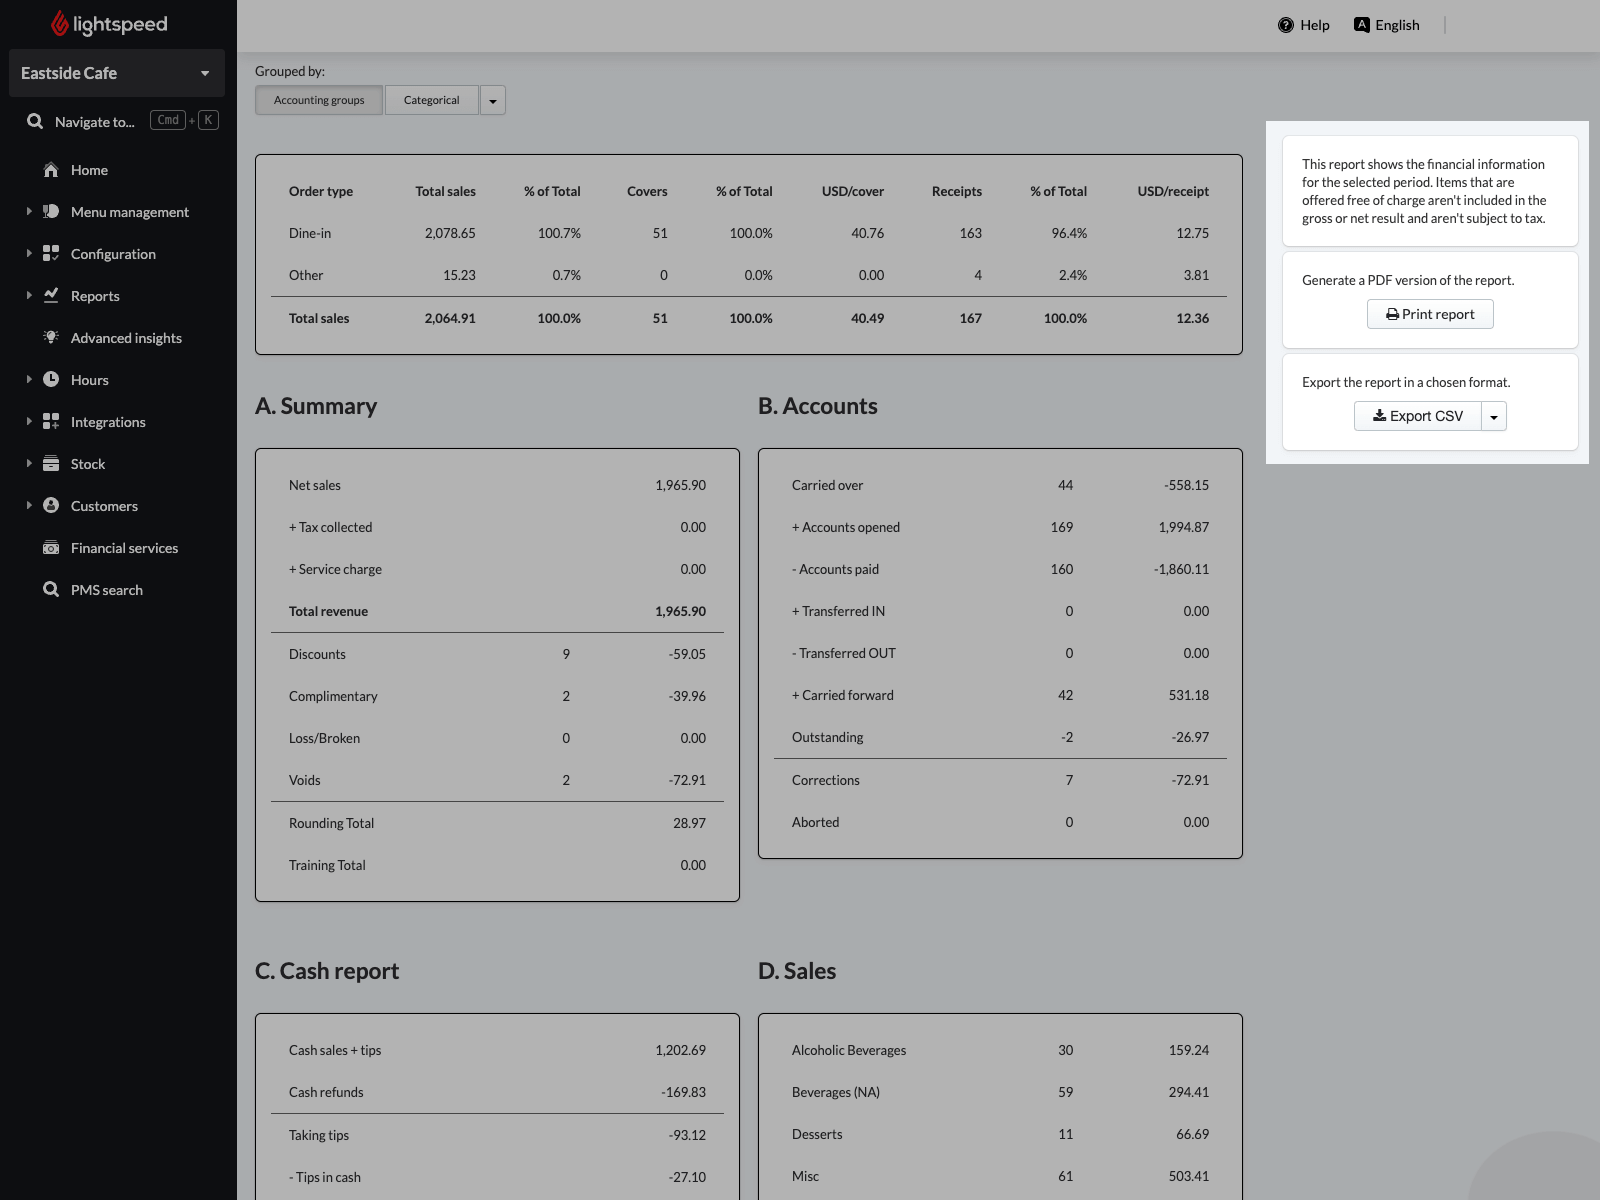Click the Customers person icon
1600x1200 pixels.
tap(51, 506)
